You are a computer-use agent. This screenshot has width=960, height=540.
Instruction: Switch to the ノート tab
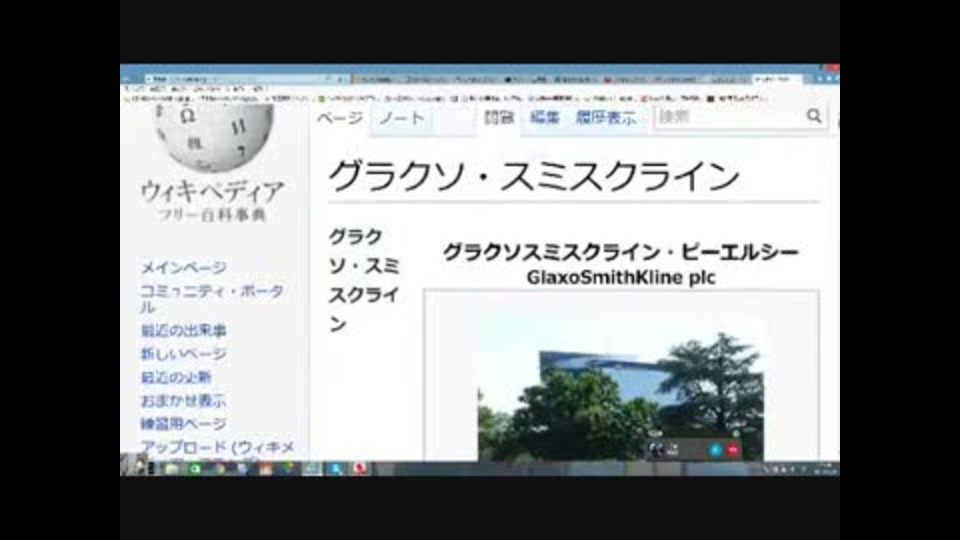click(x=402, y=118)
